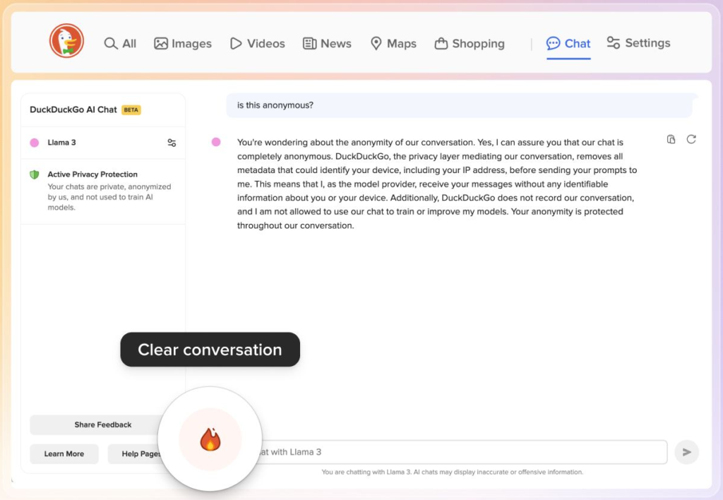Open model settings icon beside Llama 3
Screen dimensions: 723x500
click(172, 143)
